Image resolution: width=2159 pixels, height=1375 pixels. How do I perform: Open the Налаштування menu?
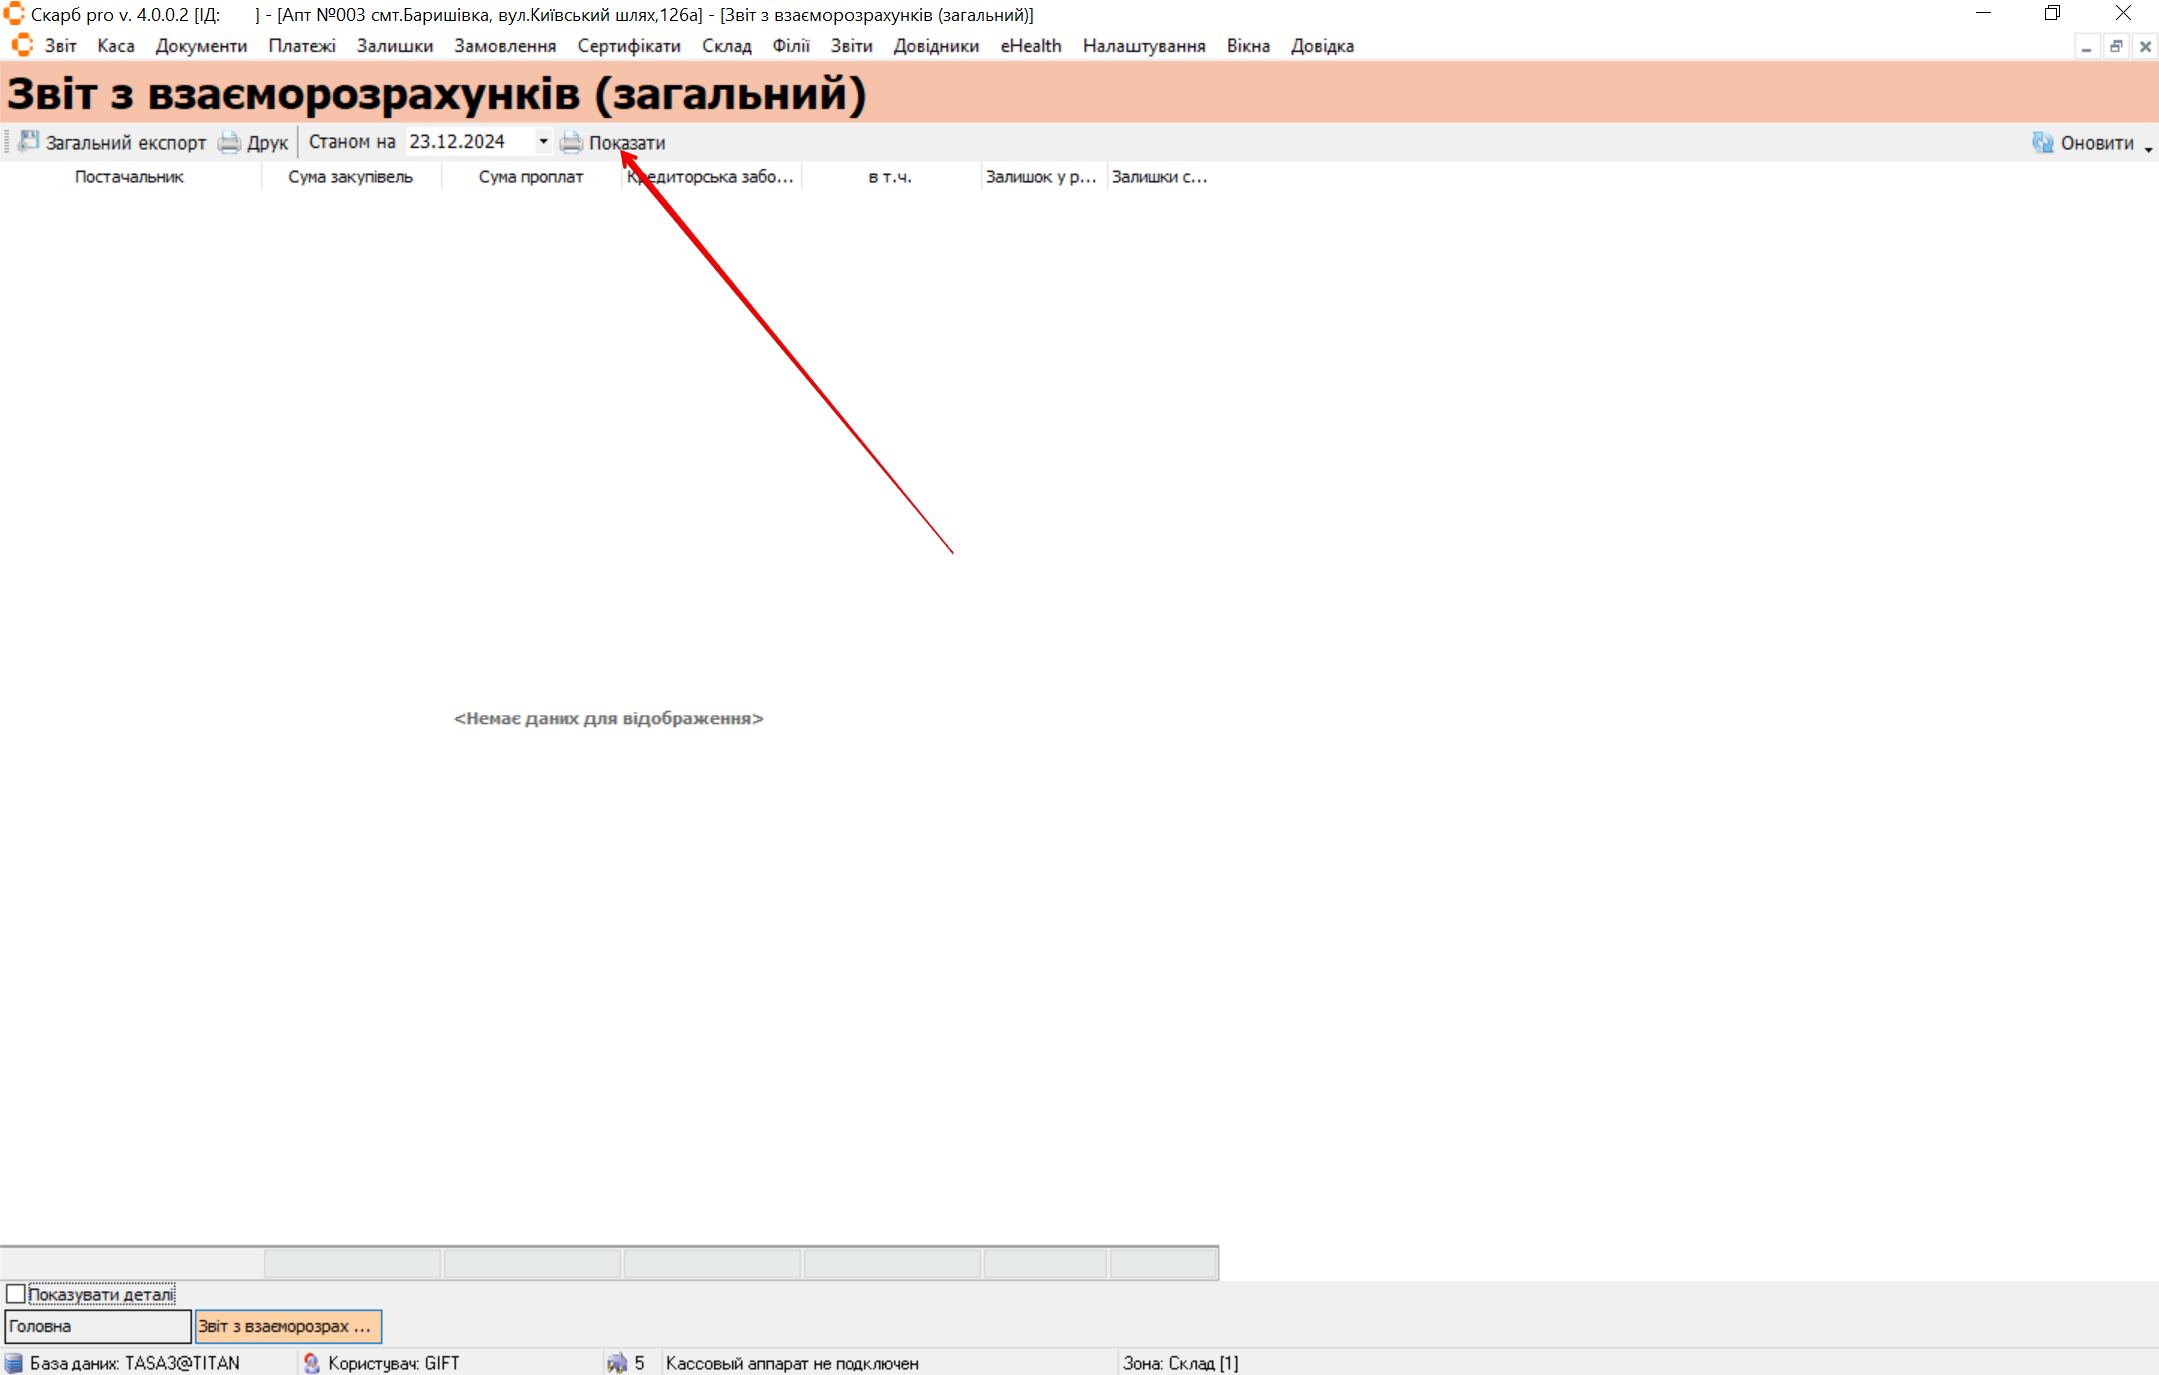pos(1143,46)
